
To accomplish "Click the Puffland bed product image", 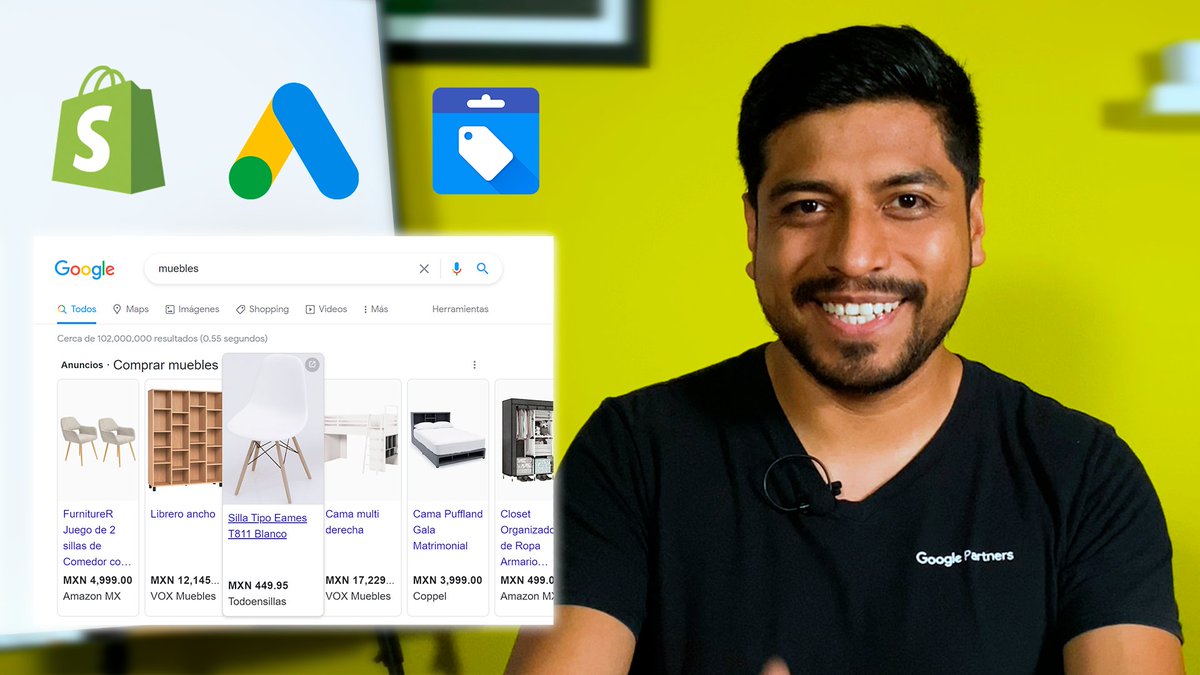I will click(448, 437).
